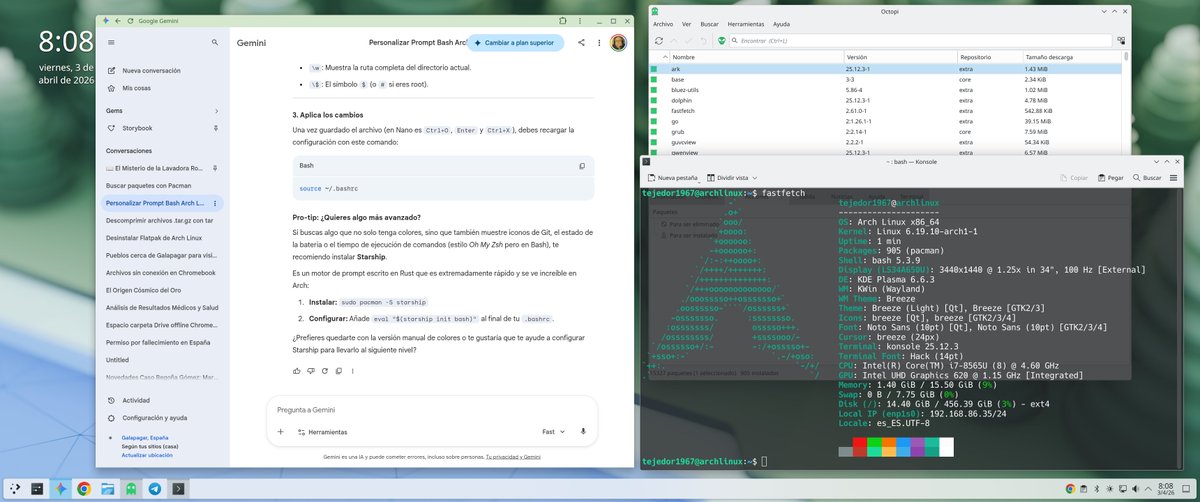Click the plus attach button in prompt
Image resolution: width=1200 pixels, height=502 pixels.
pyautogui.click(x=281, y=432)
